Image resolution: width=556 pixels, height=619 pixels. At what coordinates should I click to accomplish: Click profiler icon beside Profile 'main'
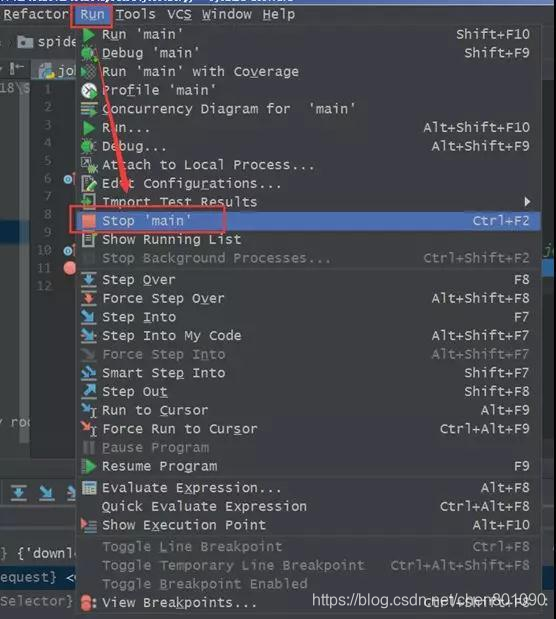[x=89, y=91]
